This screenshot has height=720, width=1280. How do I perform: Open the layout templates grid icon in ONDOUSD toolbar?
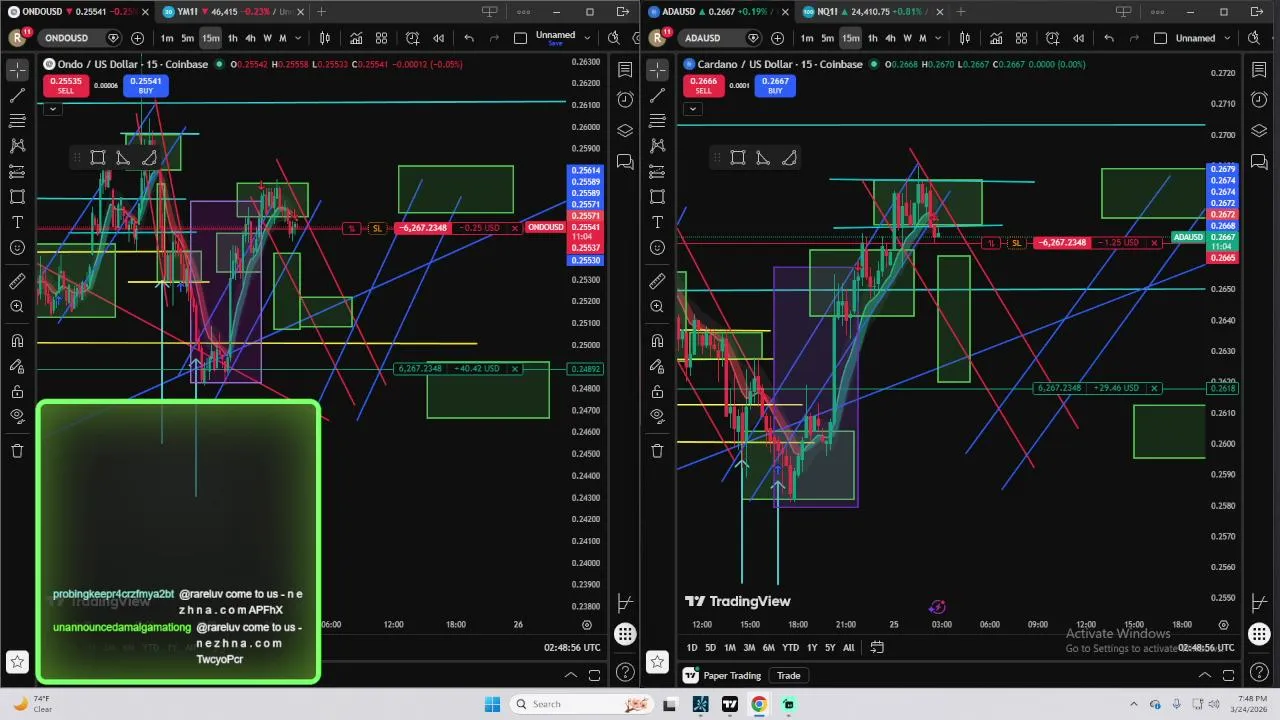[381, 38]
